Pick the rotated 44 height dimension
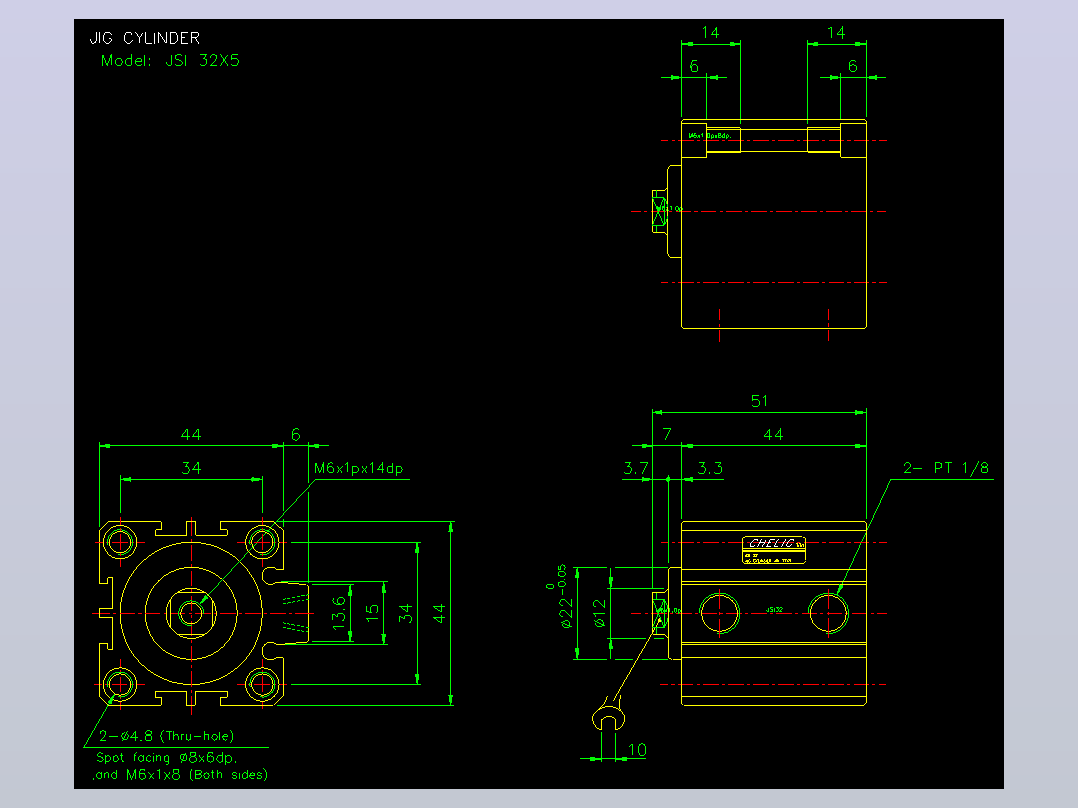 tap(439, 613)
